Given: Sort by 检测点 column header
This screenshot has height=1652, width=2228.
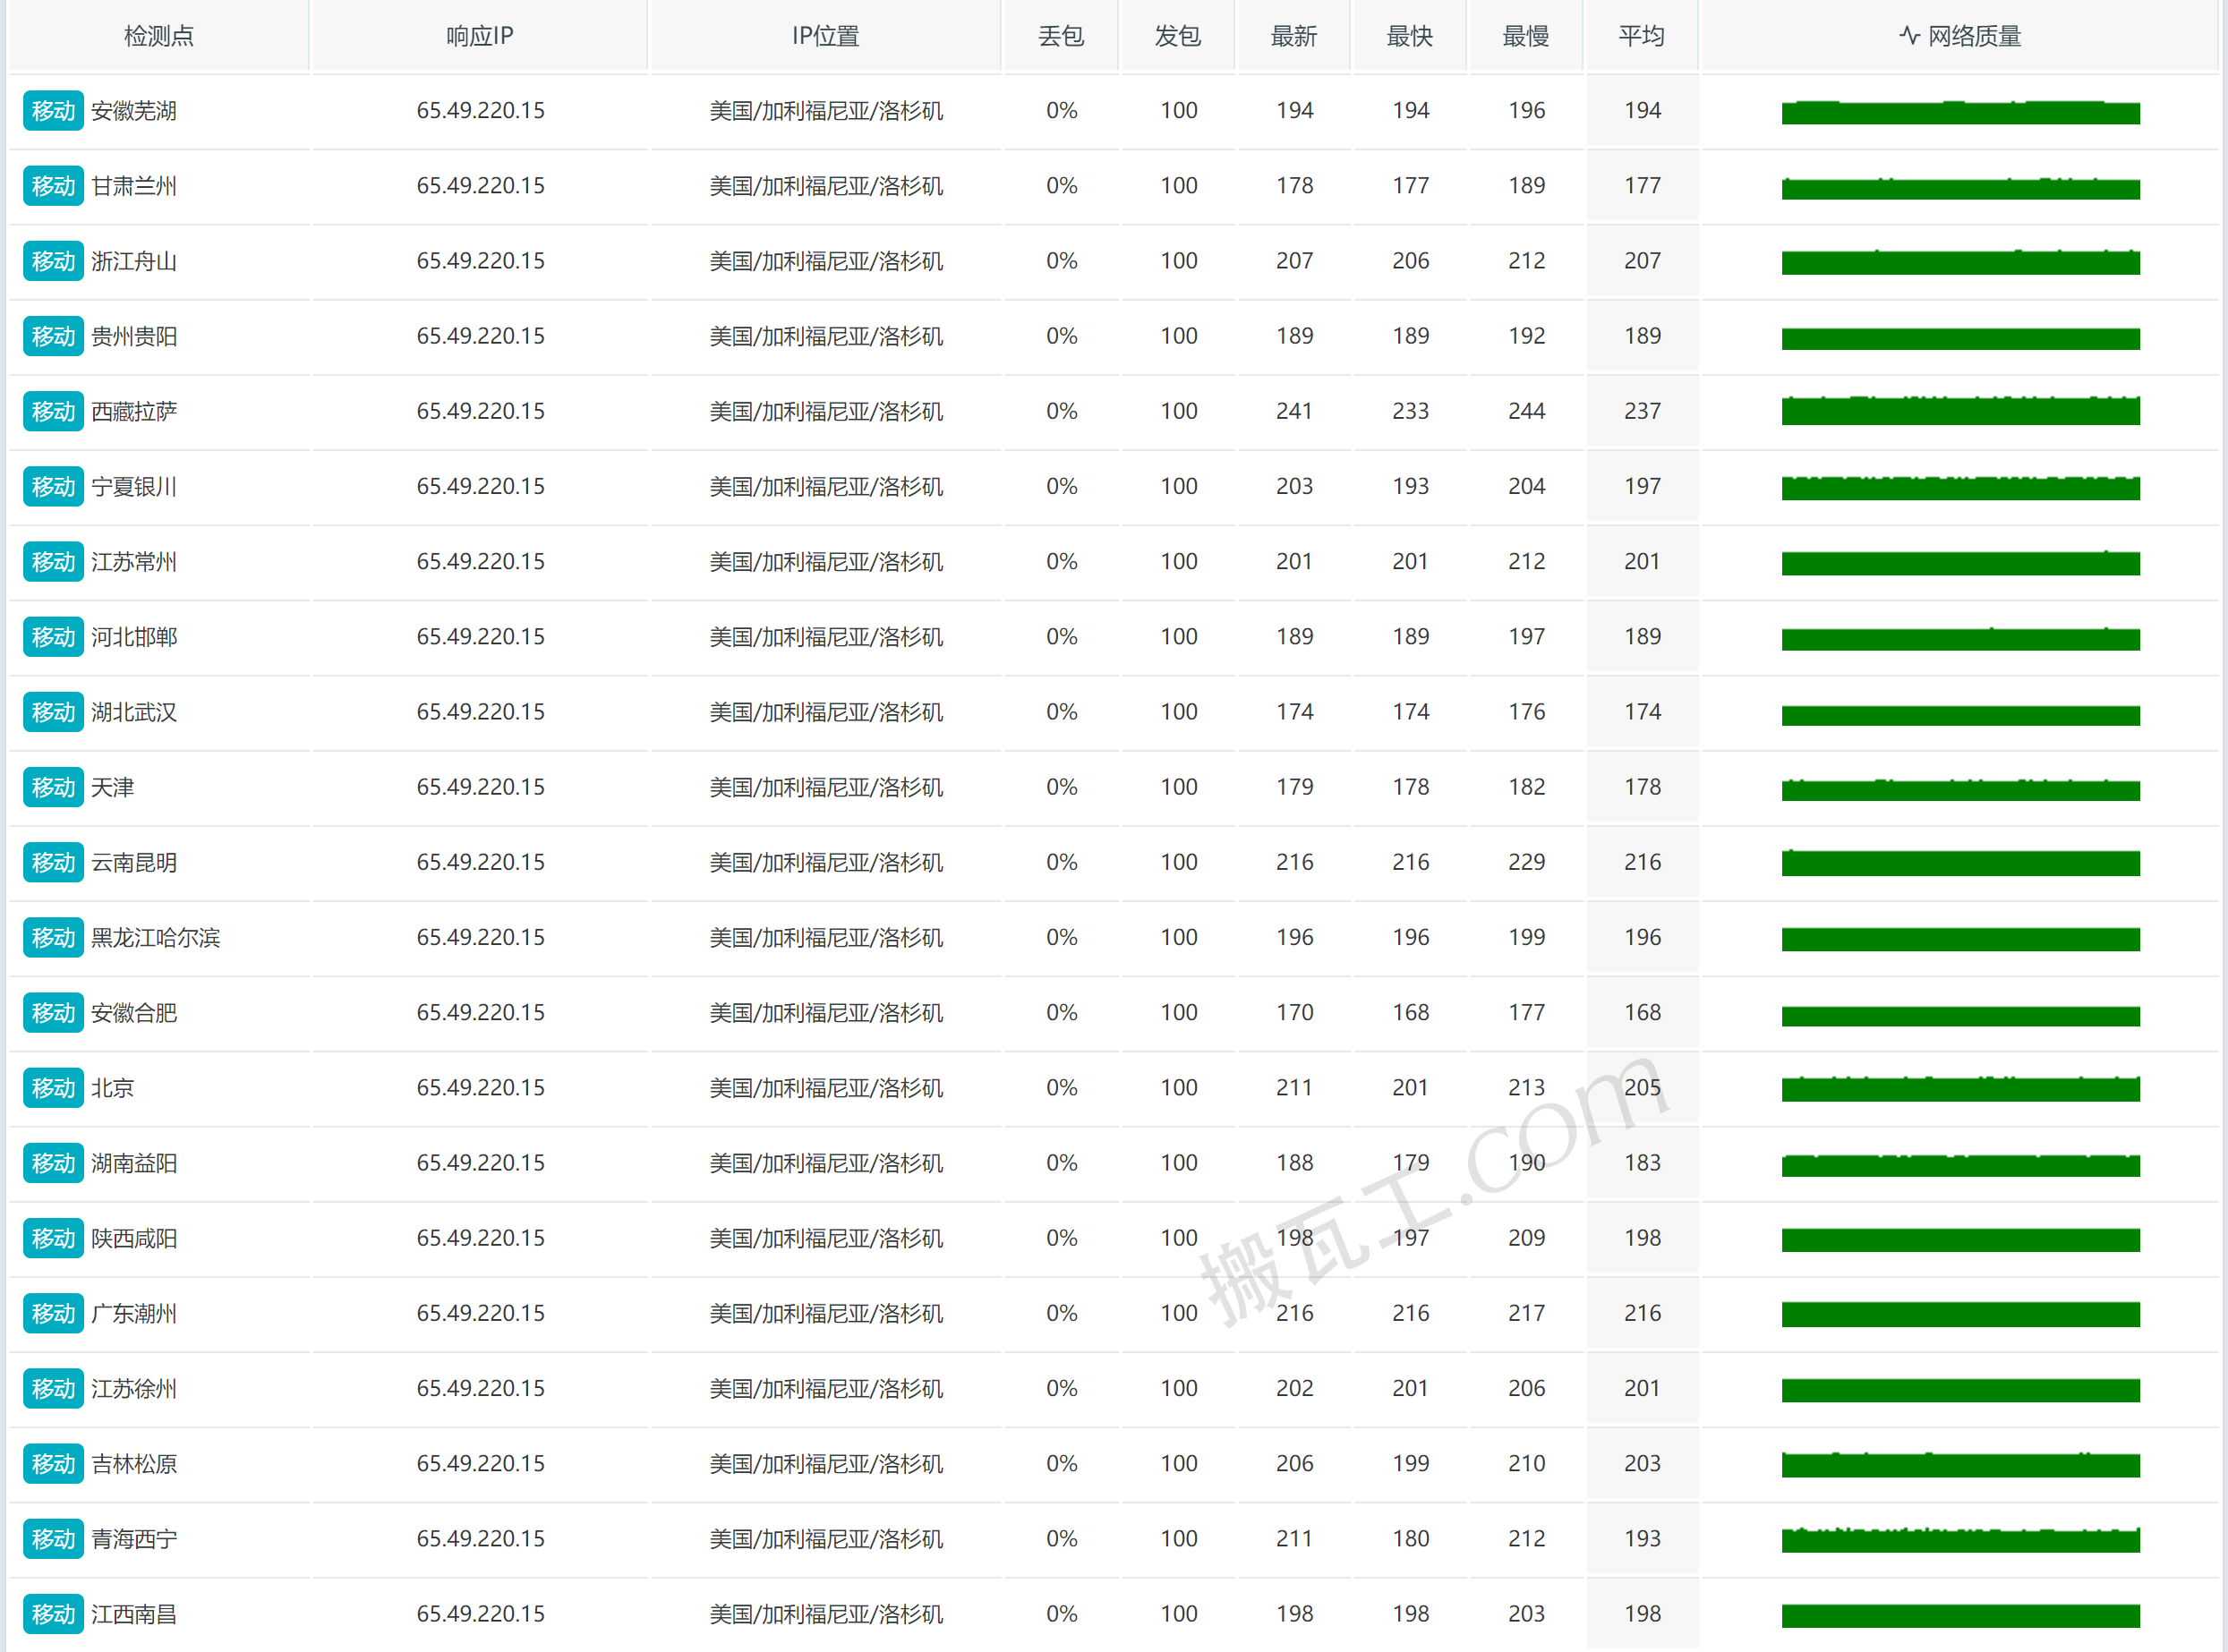Looking at the screenshot, I should click(159, 36).
